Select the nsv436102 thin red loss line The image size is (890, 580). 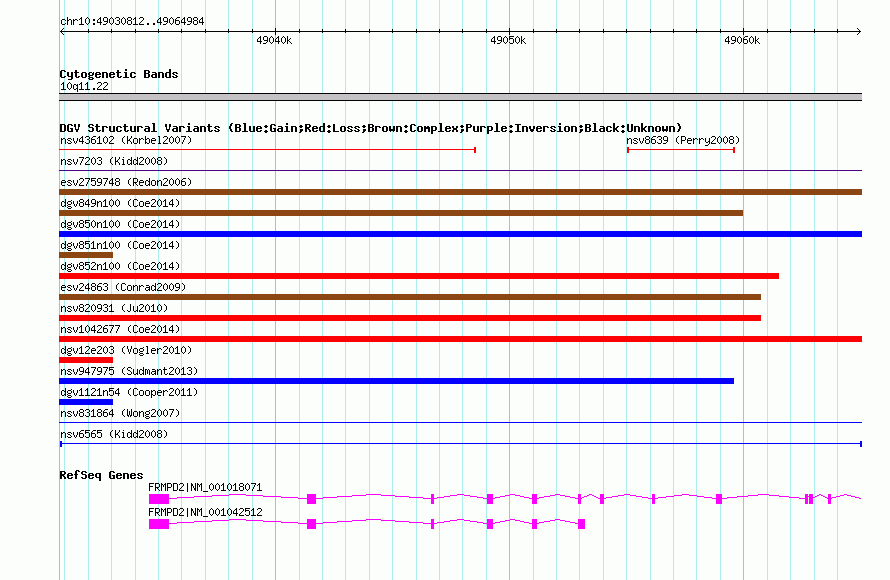pyautogui.click(x=267, y=150)
